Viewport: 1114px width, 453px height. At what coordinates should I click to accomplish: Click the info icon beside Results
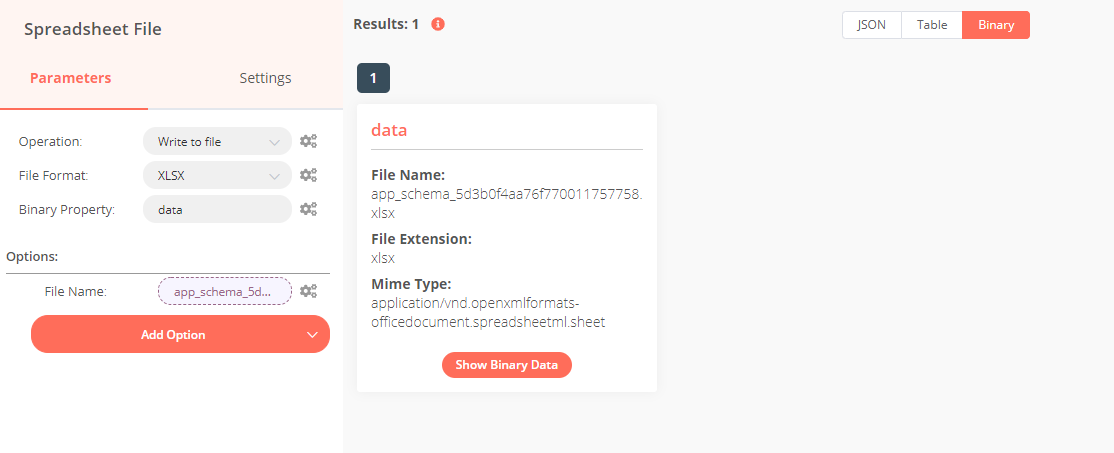[438, 24]
